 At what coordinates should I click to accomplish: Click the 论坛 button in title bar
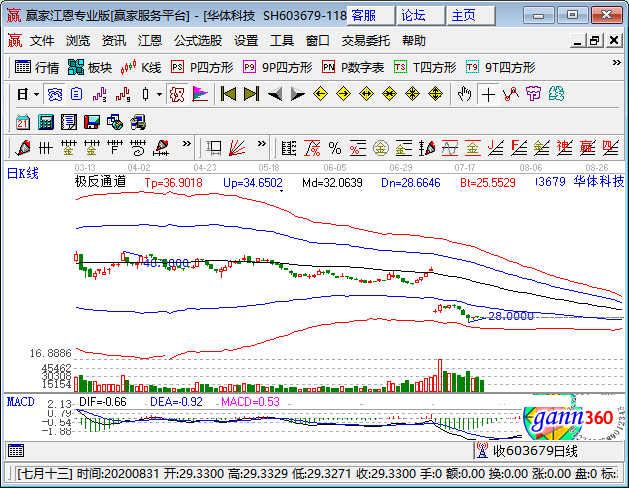(421, 16)
